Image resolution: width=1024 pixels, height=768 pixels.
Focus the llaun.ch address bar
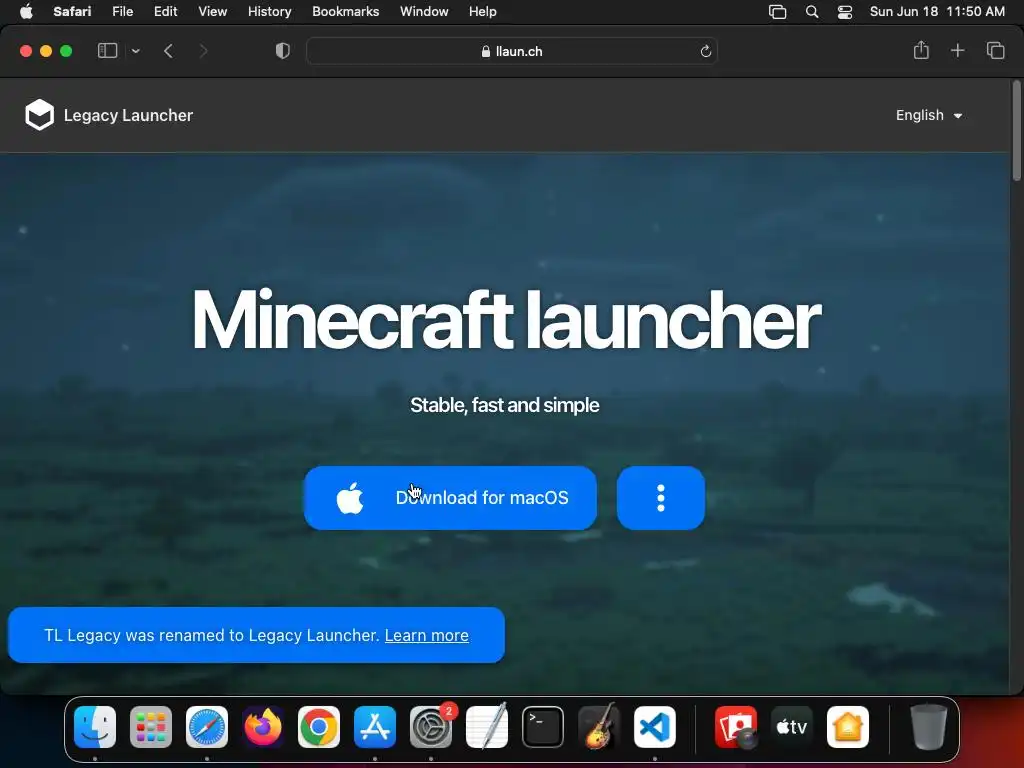[x=512, y=51]
